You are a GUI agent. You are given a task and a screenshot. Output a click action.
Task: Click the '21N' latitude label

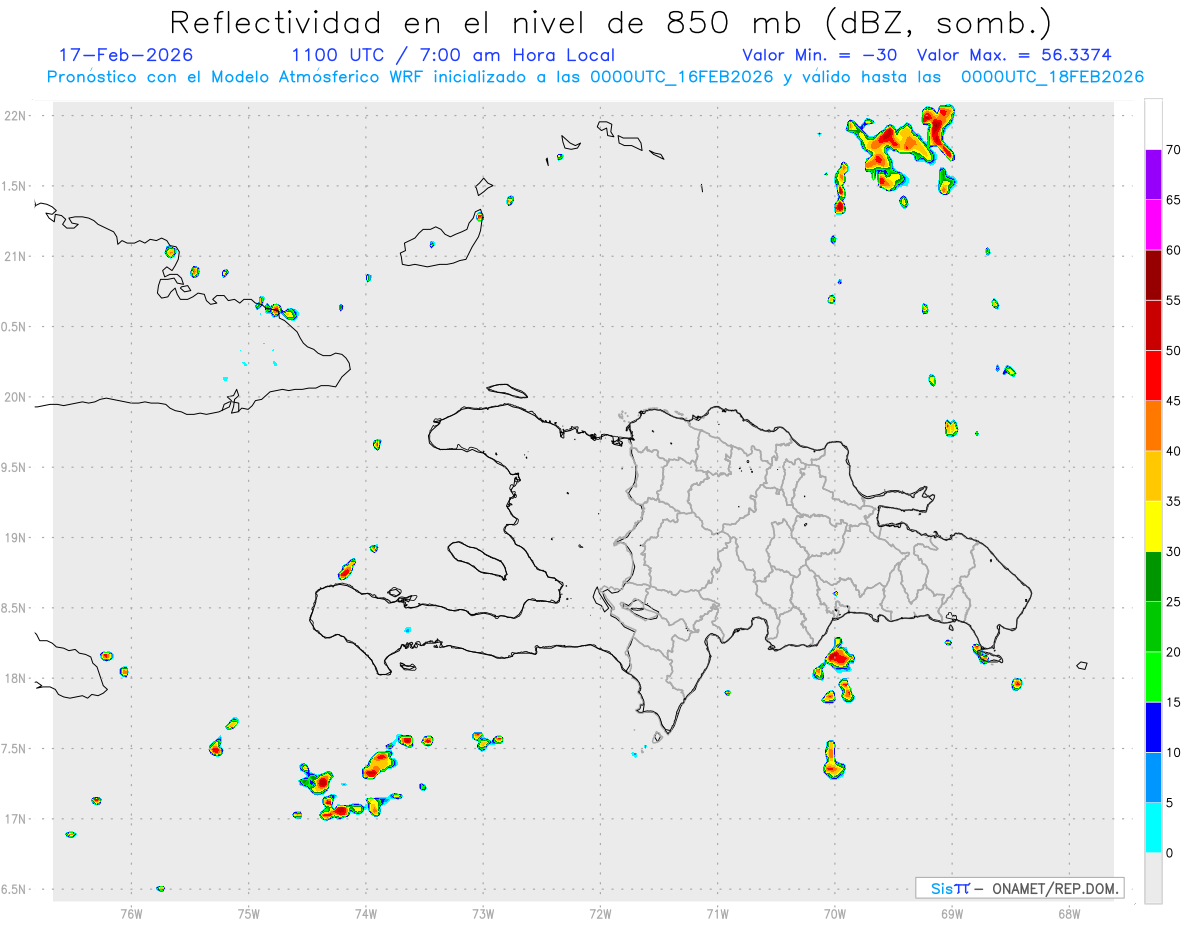16,257
